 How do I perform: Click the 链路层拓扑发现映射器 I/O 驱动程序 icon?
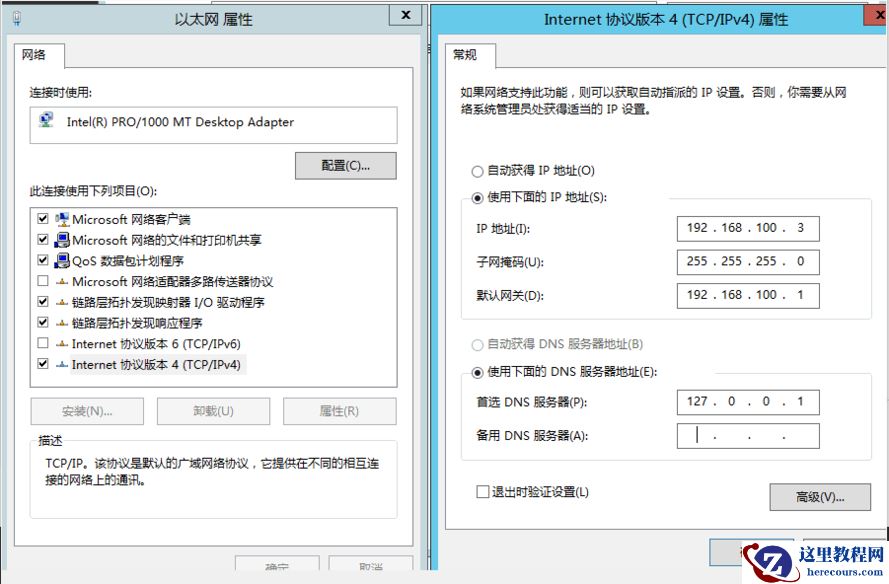[x=62, y=303]
